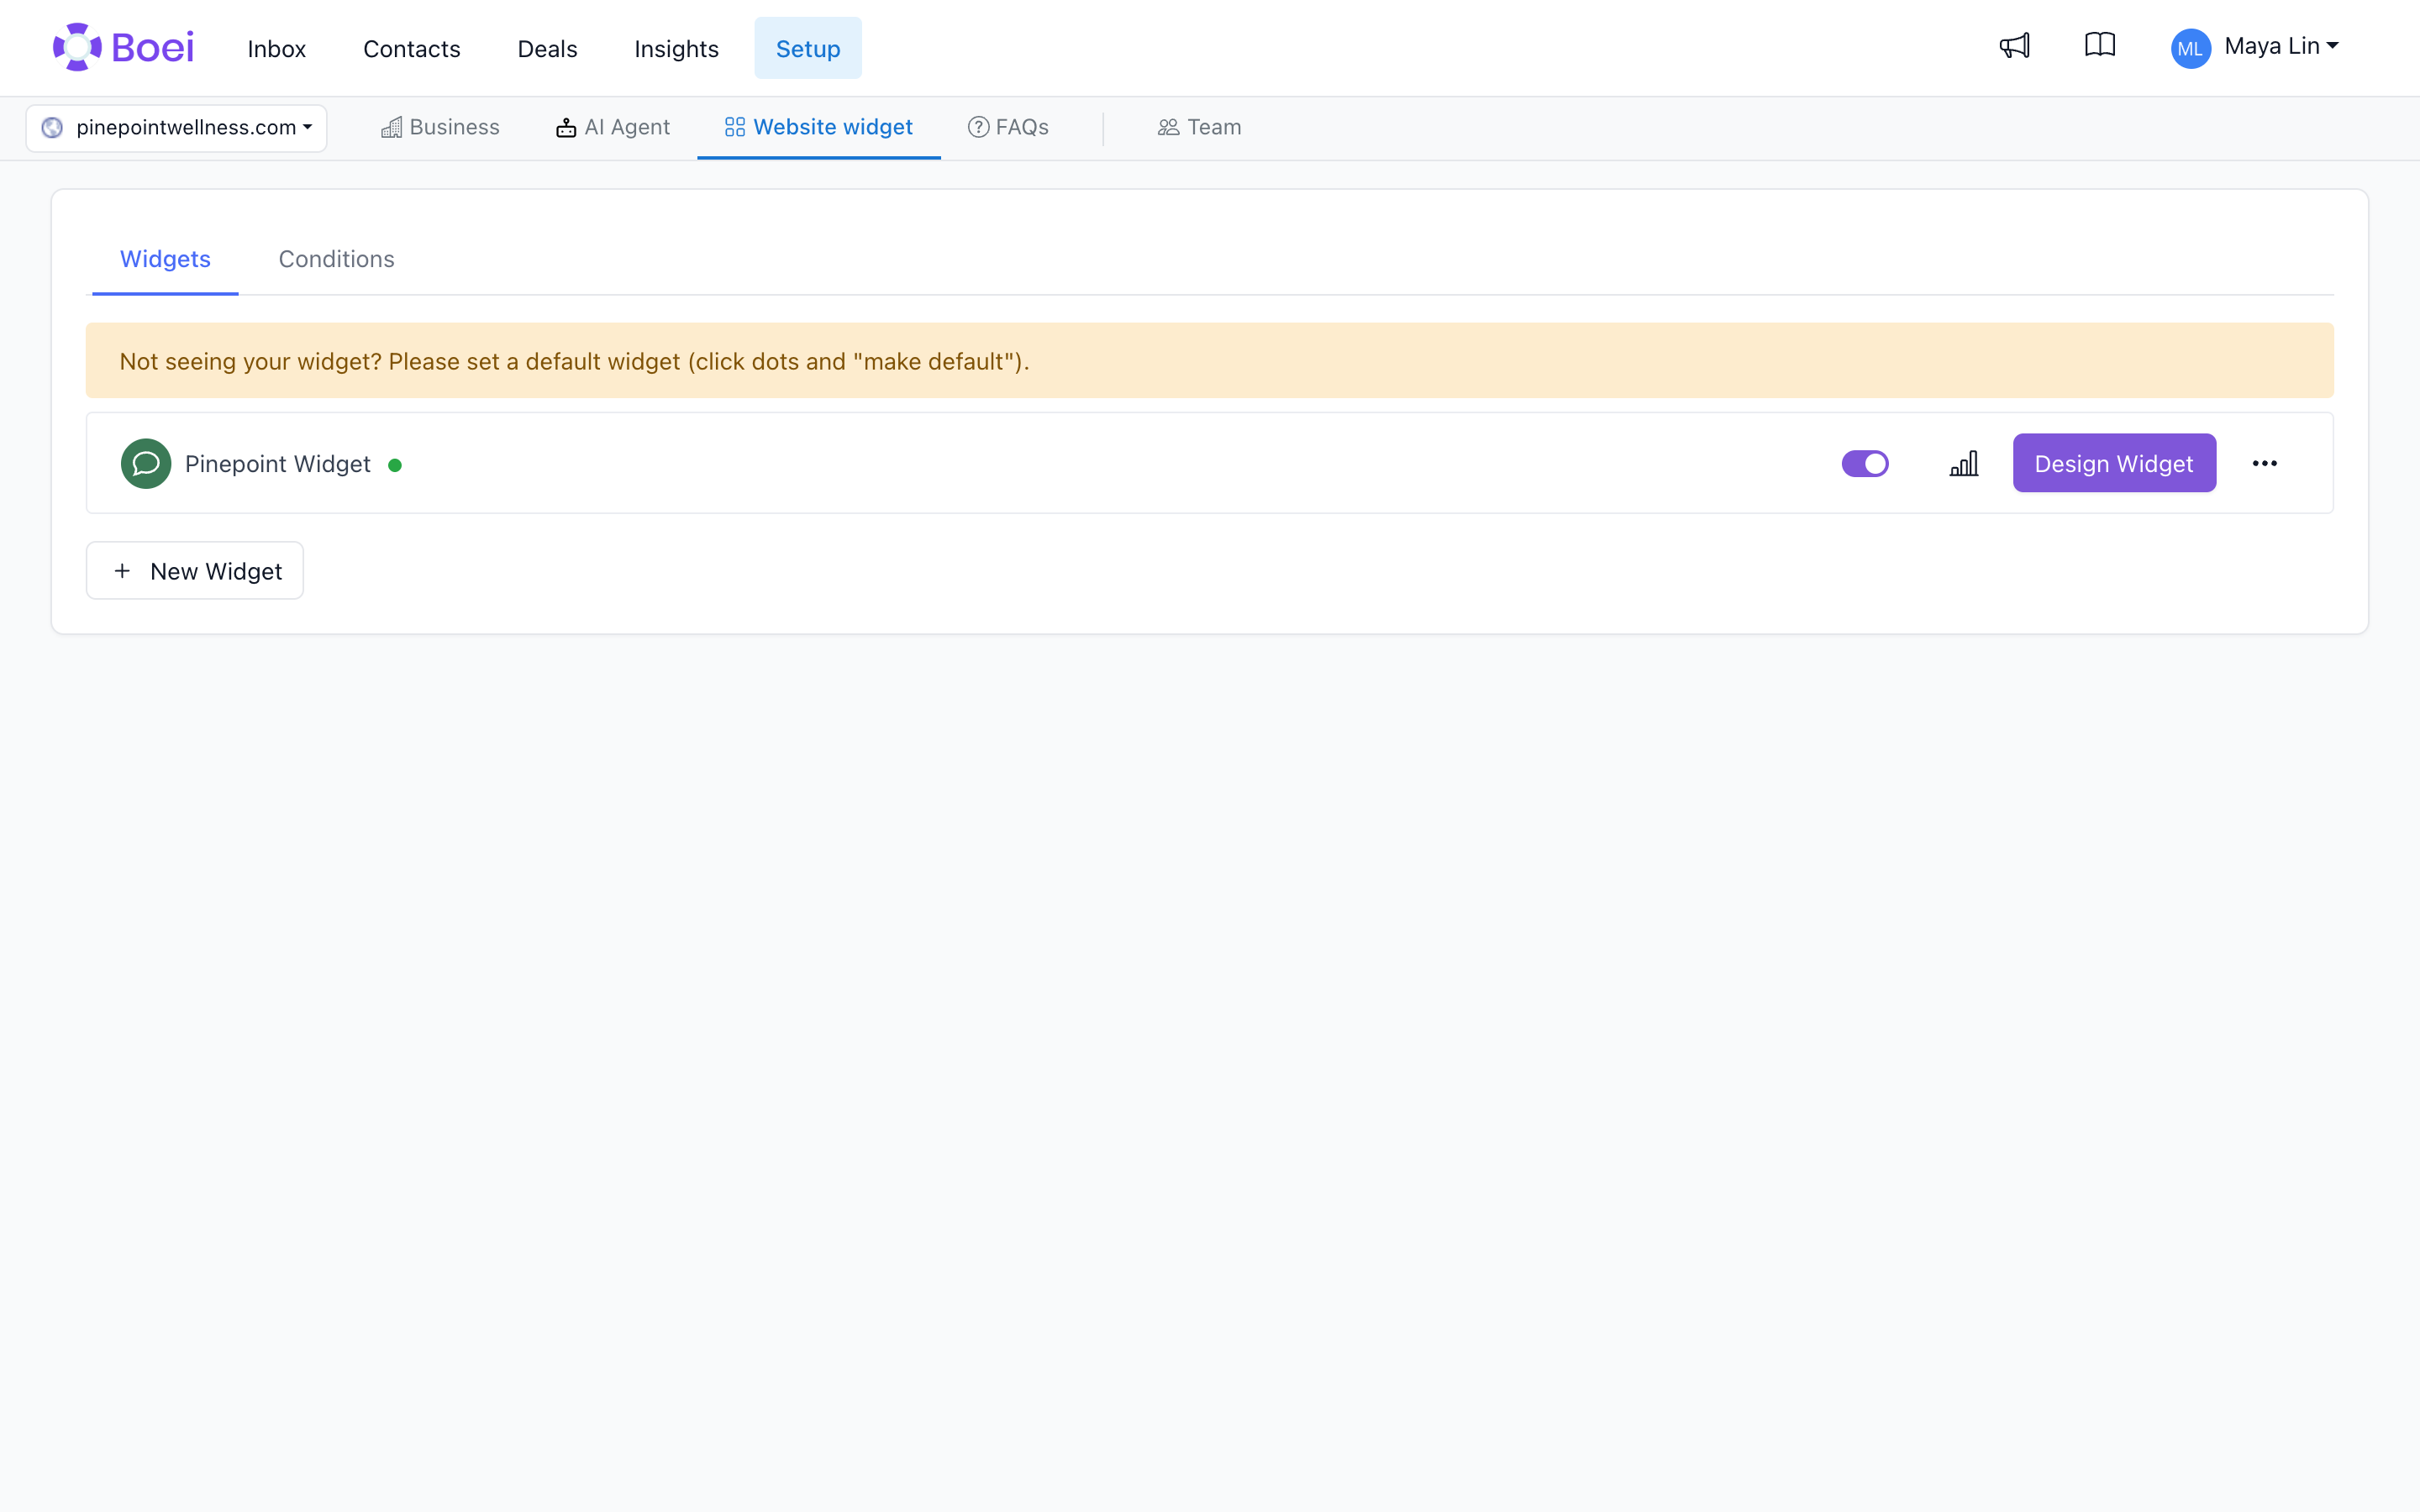Viewport: 2420px width, 1512px height.
Task: Open the Deals menu
Action: point(547,48)
